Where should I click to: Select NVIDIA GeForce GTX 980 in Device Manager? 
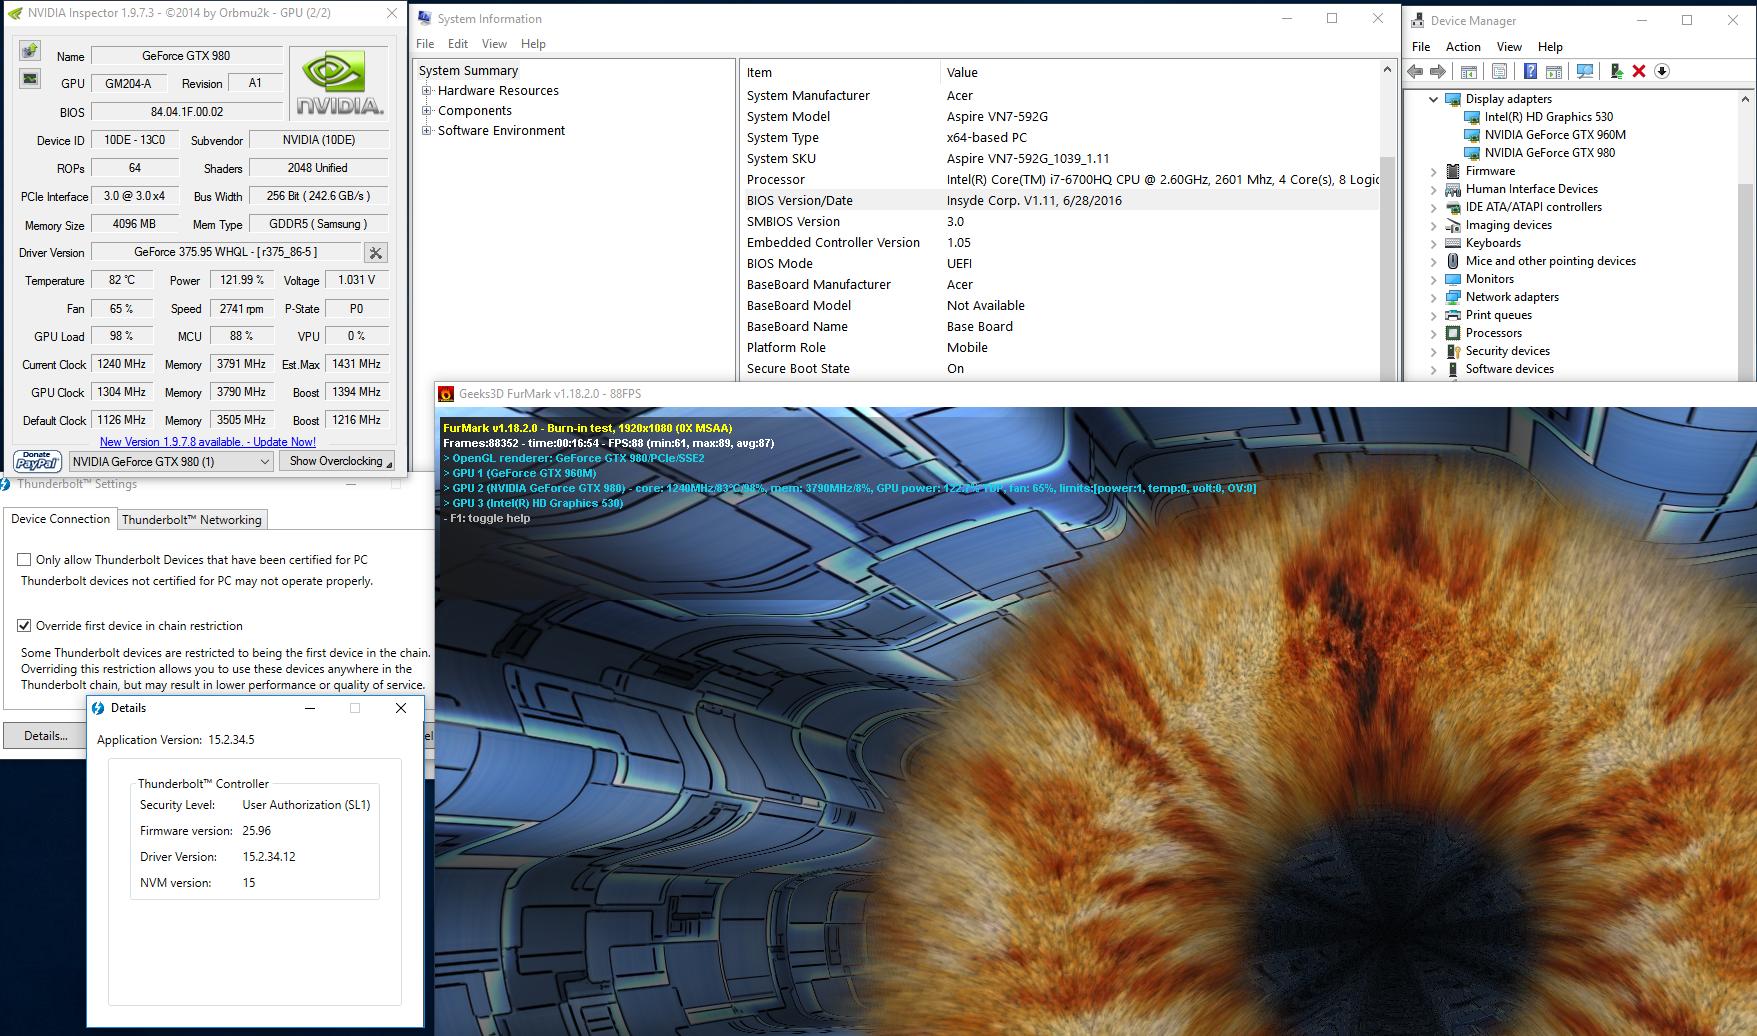1549,153
